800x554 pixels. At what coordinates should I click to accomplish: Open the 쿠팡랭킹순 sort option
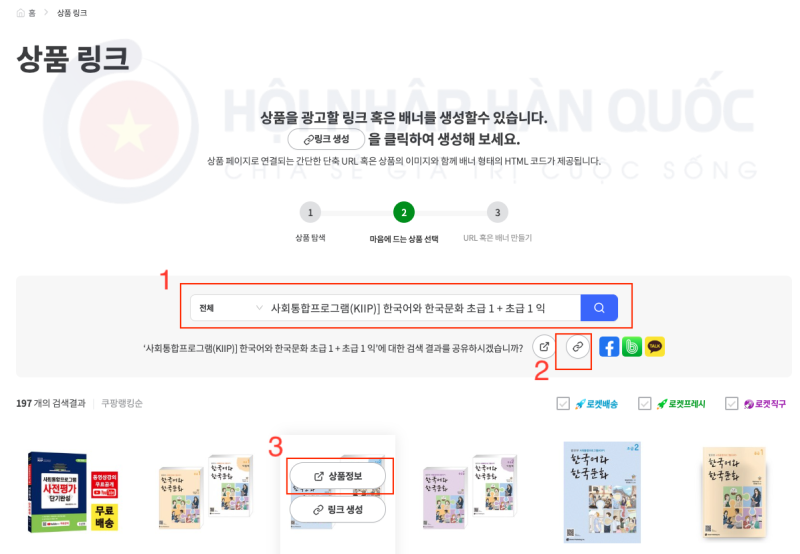(x=122, y=404)
